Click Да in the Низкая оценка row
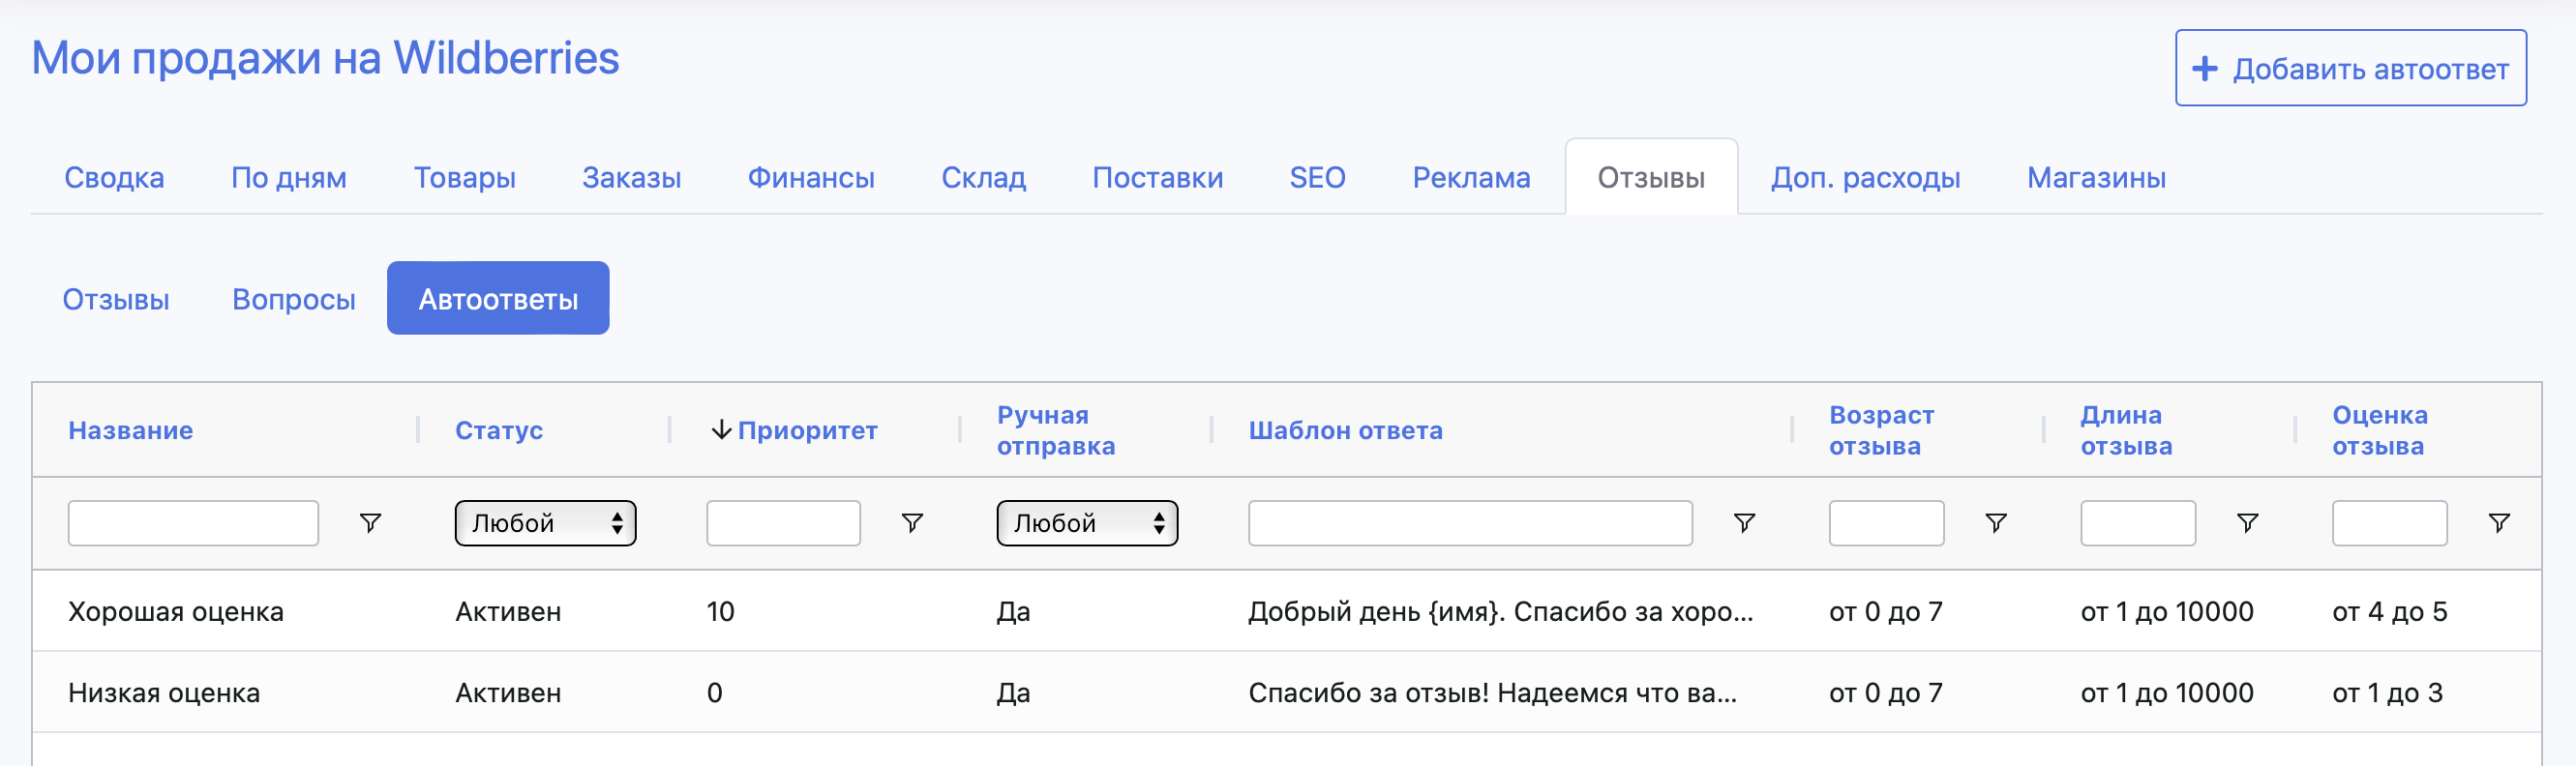 [1013, 692]
